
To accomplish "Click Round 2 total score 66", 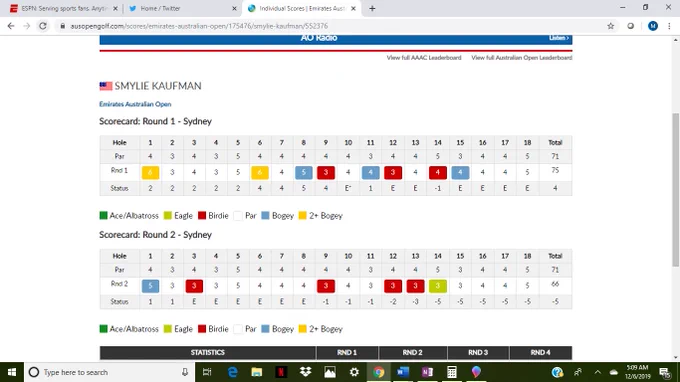I will tap(555, 284).
